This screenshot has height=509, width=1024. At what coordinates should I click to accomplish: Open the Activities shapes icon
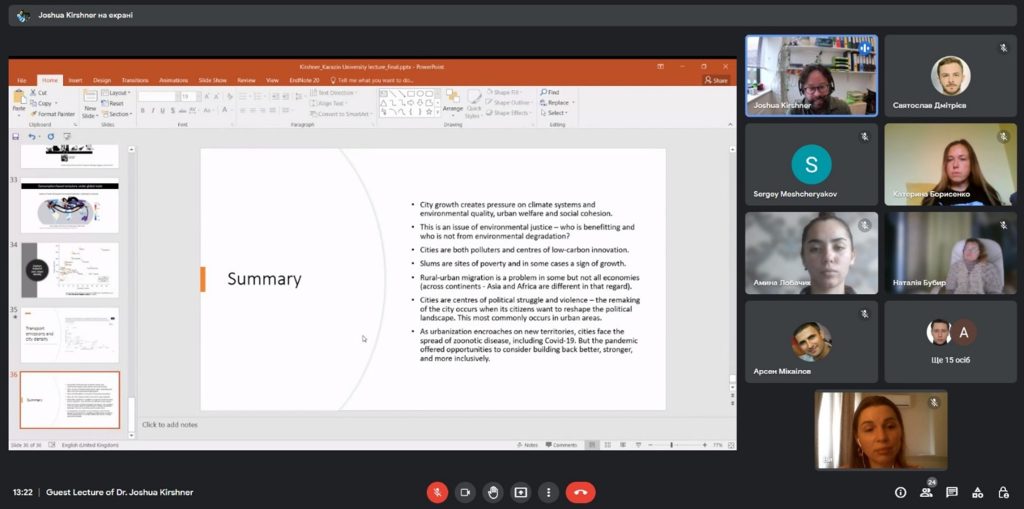977,492
